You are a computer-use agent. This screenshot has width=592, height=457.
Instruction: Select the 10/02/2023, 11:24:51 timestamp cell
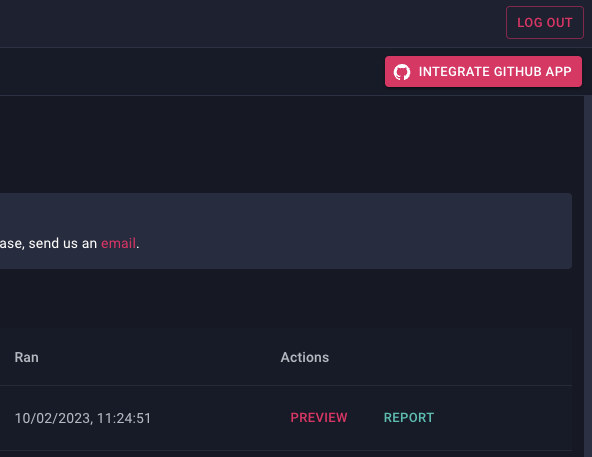[x=83, y=418]
